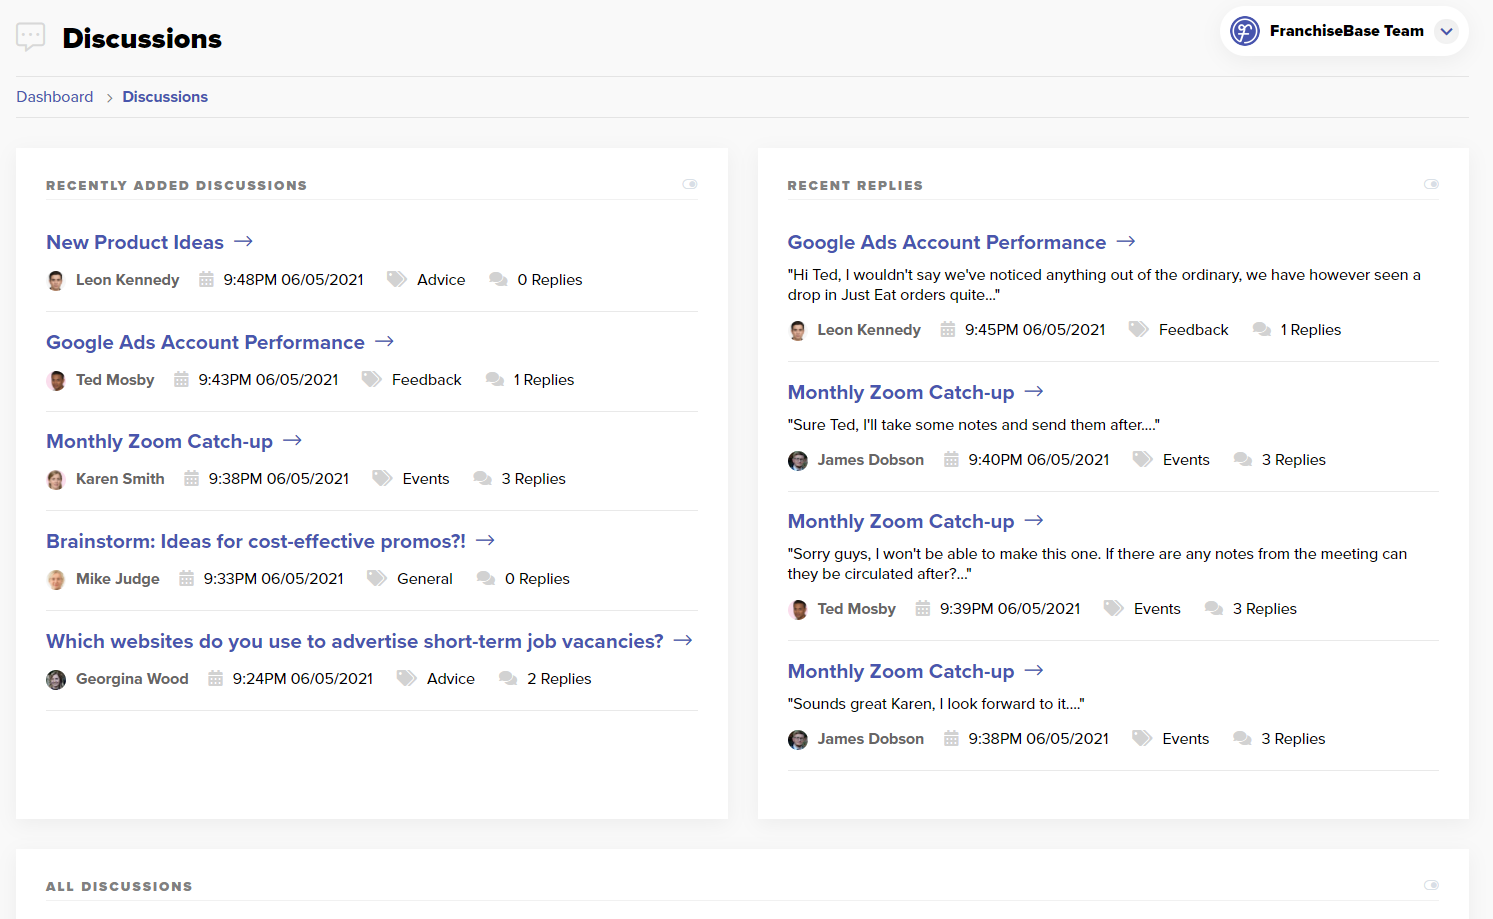Open Which websites advertise short-term job vacancies discussion
The height and width of the screenshot is (919, 1493).
[355, 641]
